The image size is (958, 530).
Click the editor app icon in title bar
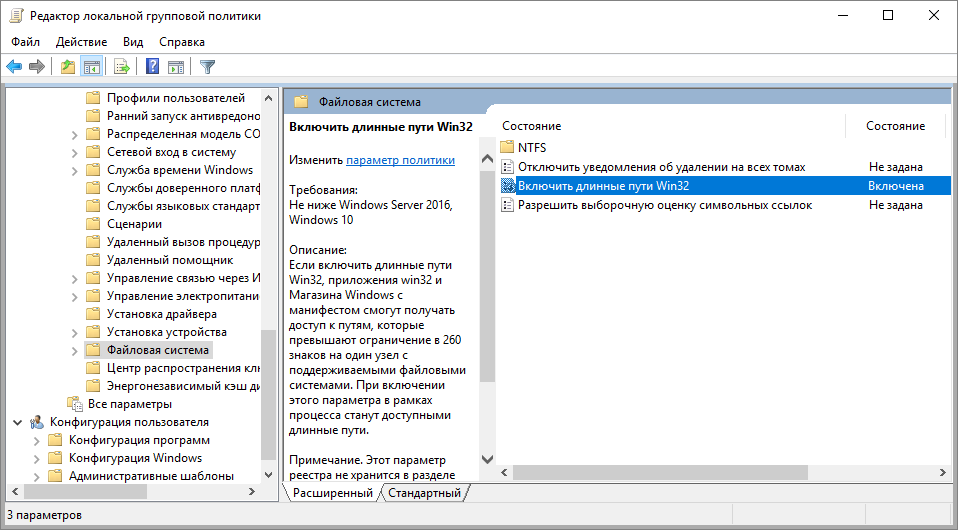point(16,16)
